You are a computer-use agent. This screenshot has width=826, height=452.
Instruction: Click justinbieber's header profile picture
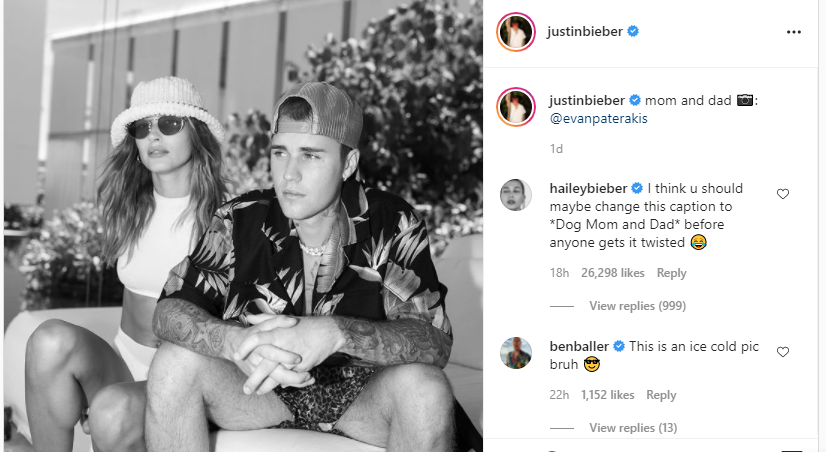tap(516, 32)
